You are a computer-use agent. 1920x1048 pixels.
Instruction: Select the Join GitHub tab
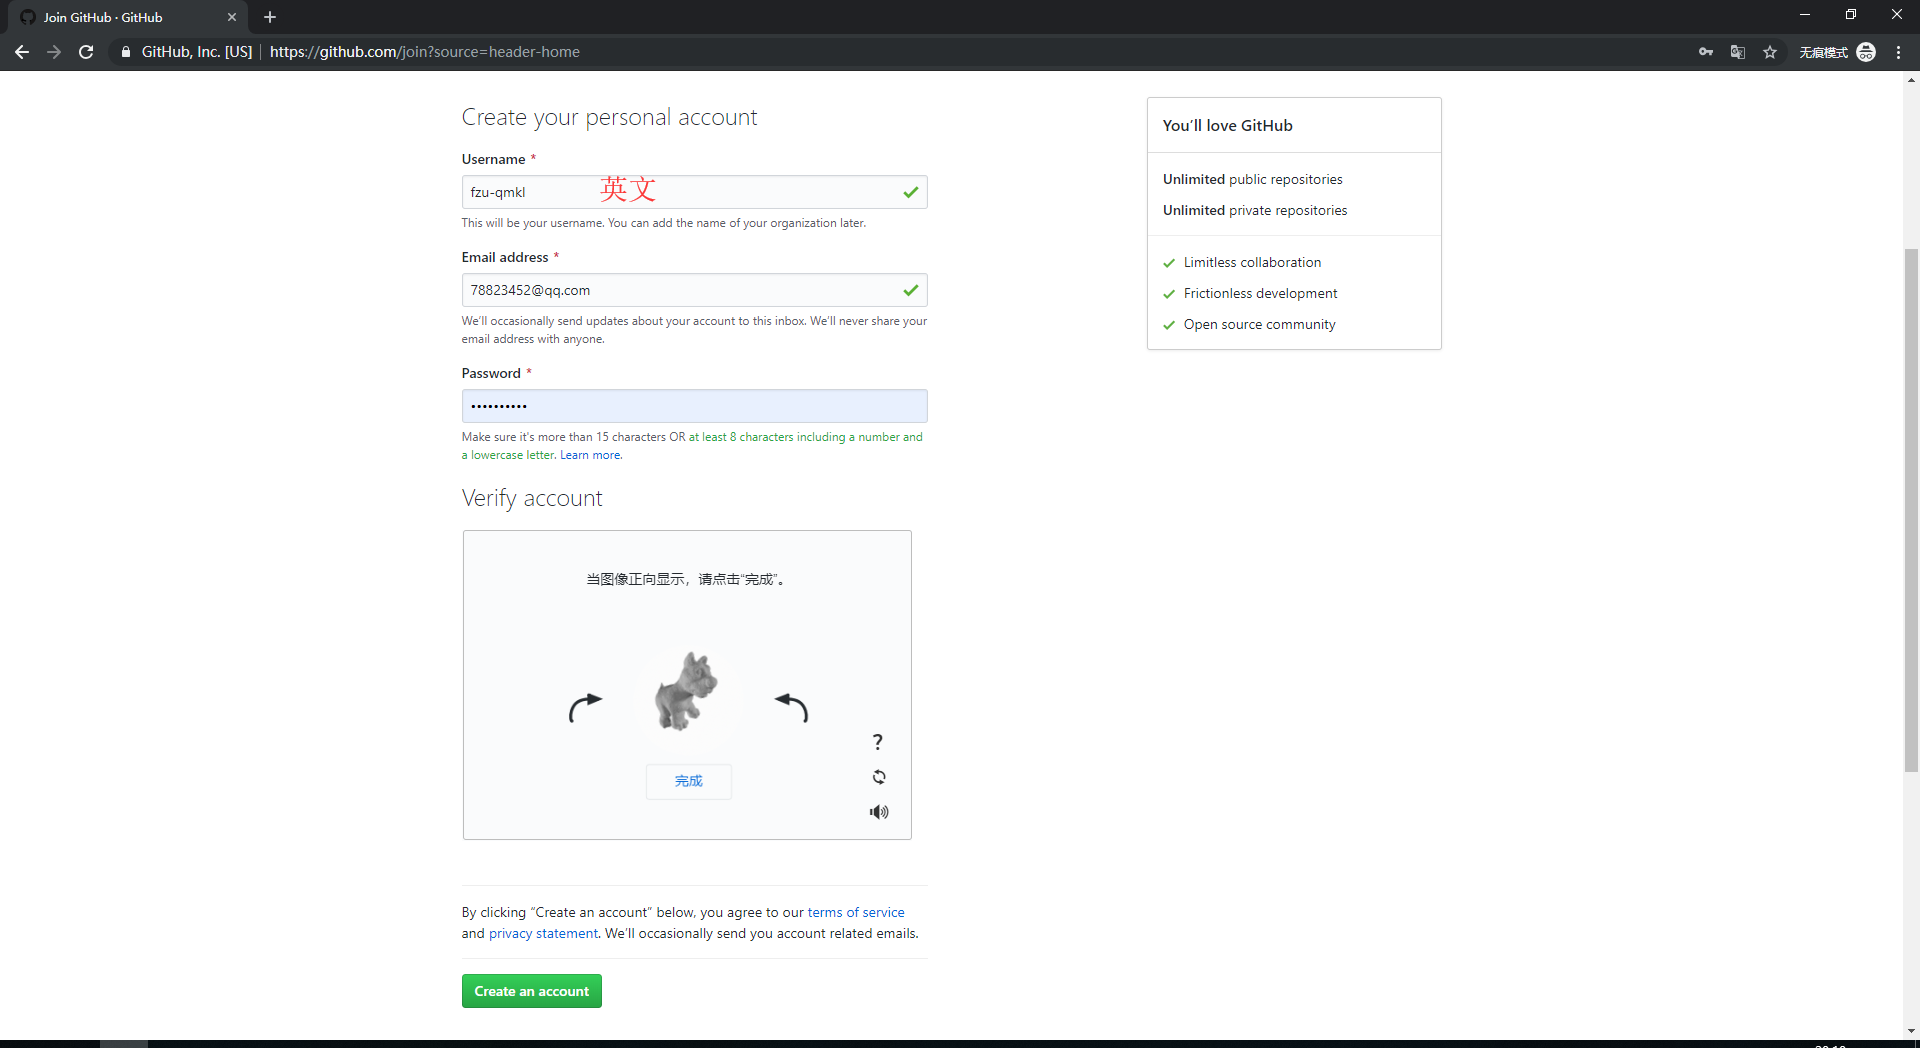tap(128, 17)
